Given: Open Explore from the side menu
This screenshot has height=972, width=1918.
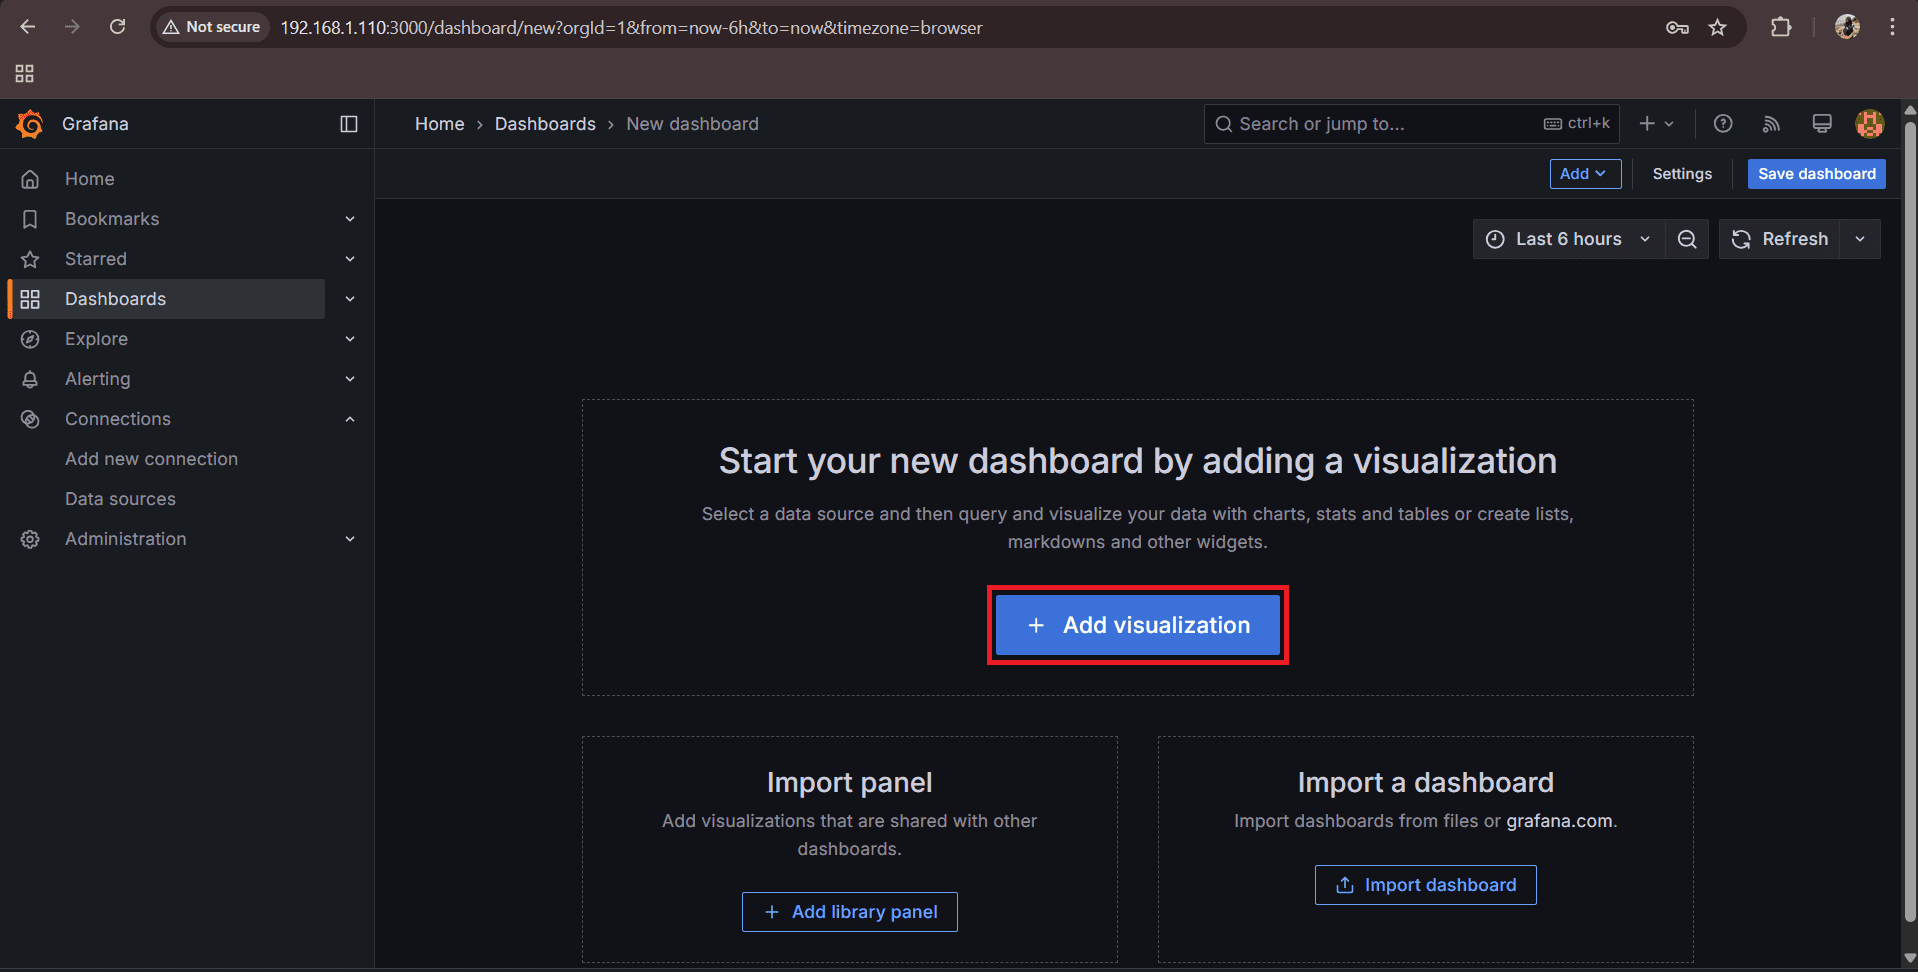Looking at the screenshot, I should [96, 339].
